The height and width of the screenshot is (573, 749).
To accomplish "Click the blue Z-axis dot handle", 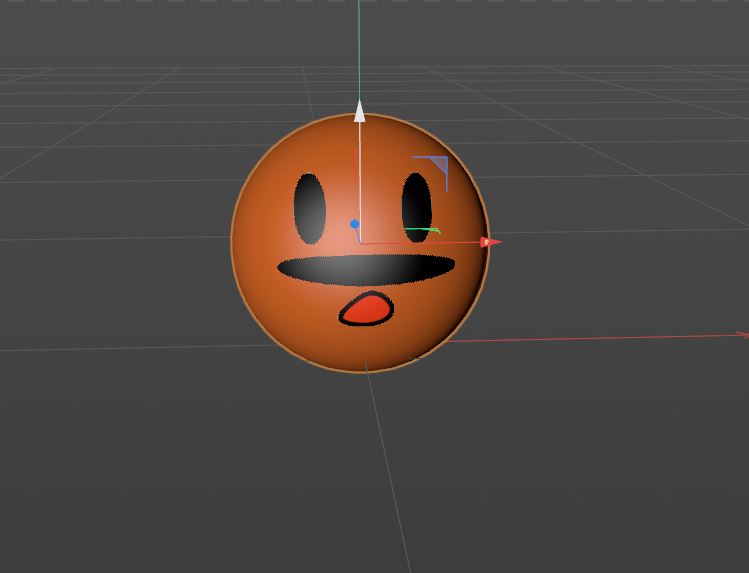I will 354,223.
